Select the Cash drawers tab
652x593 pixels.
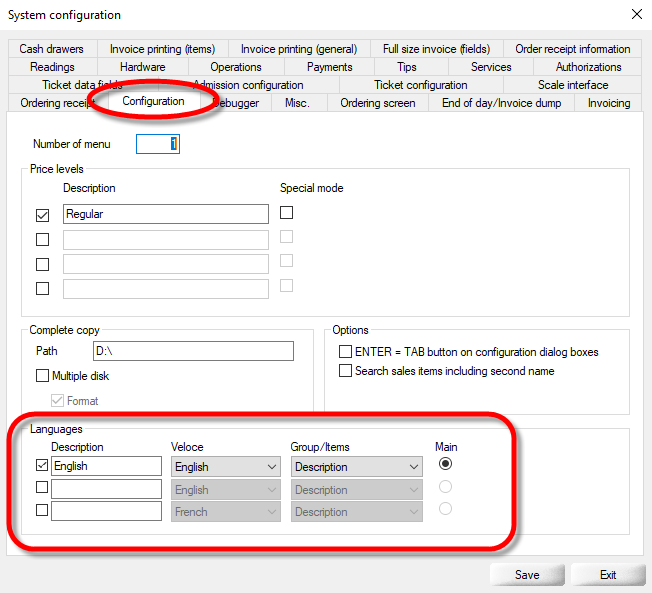pos(51,49)
